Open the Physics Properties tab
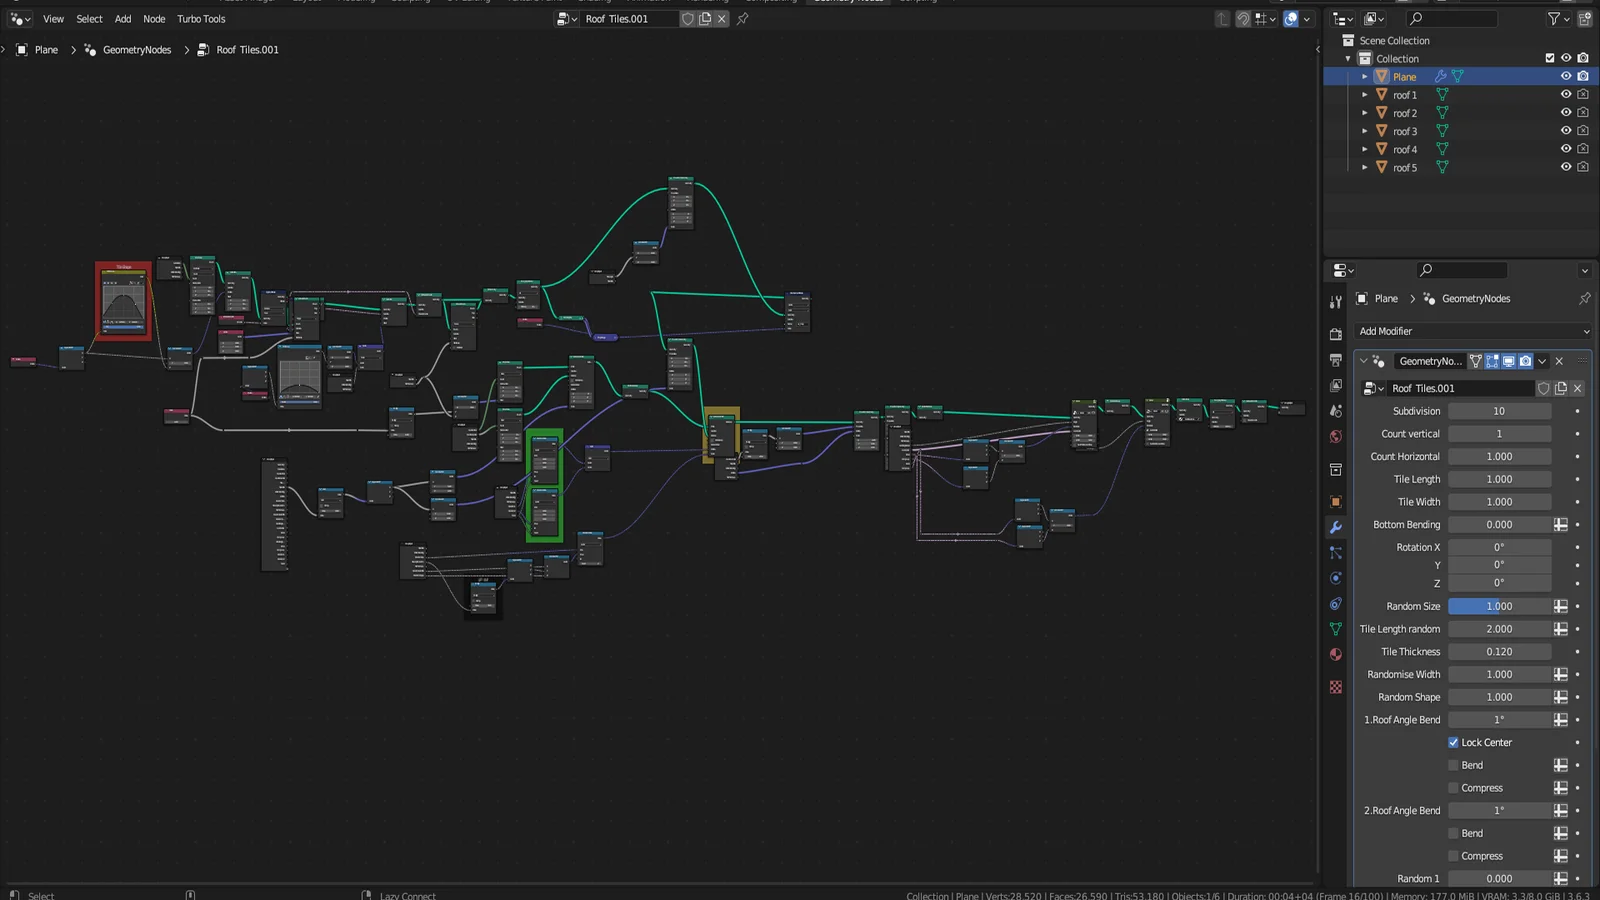This screenshot has width=1600, height=900. 1335,578
